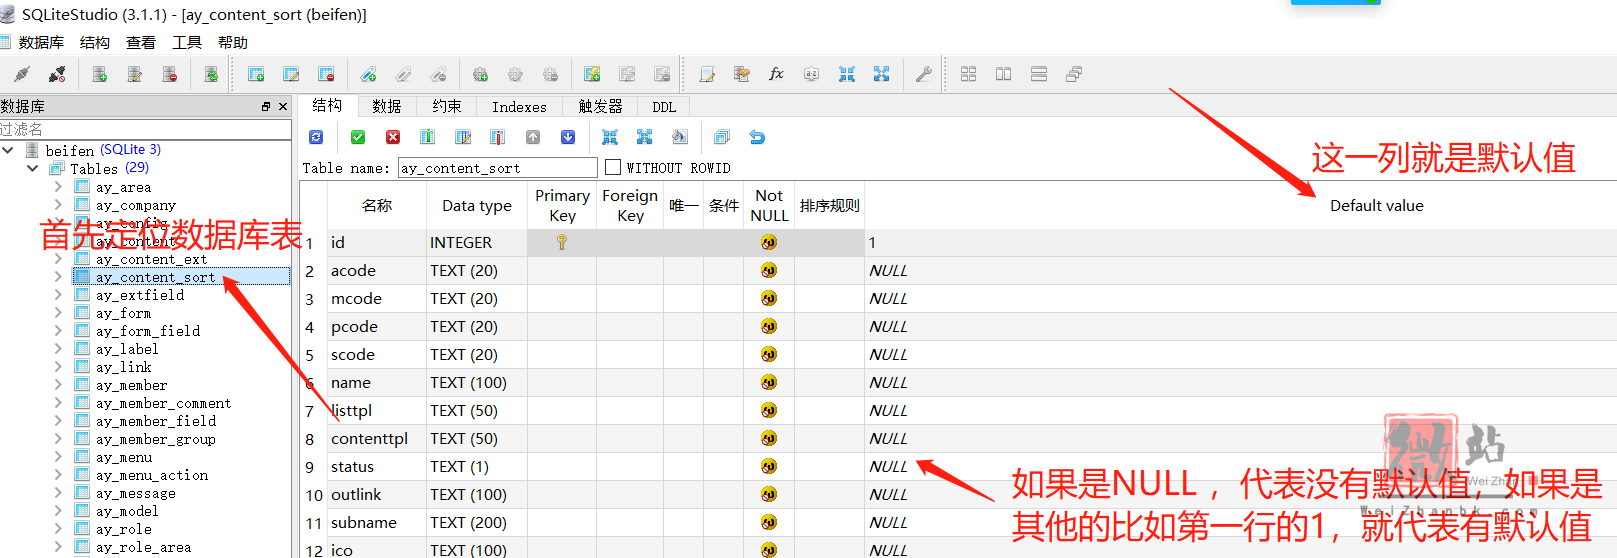Refresh table structure with blue refresh icon
The height and width of the screenshot is (558, 1617).
[x=316, y=137]
